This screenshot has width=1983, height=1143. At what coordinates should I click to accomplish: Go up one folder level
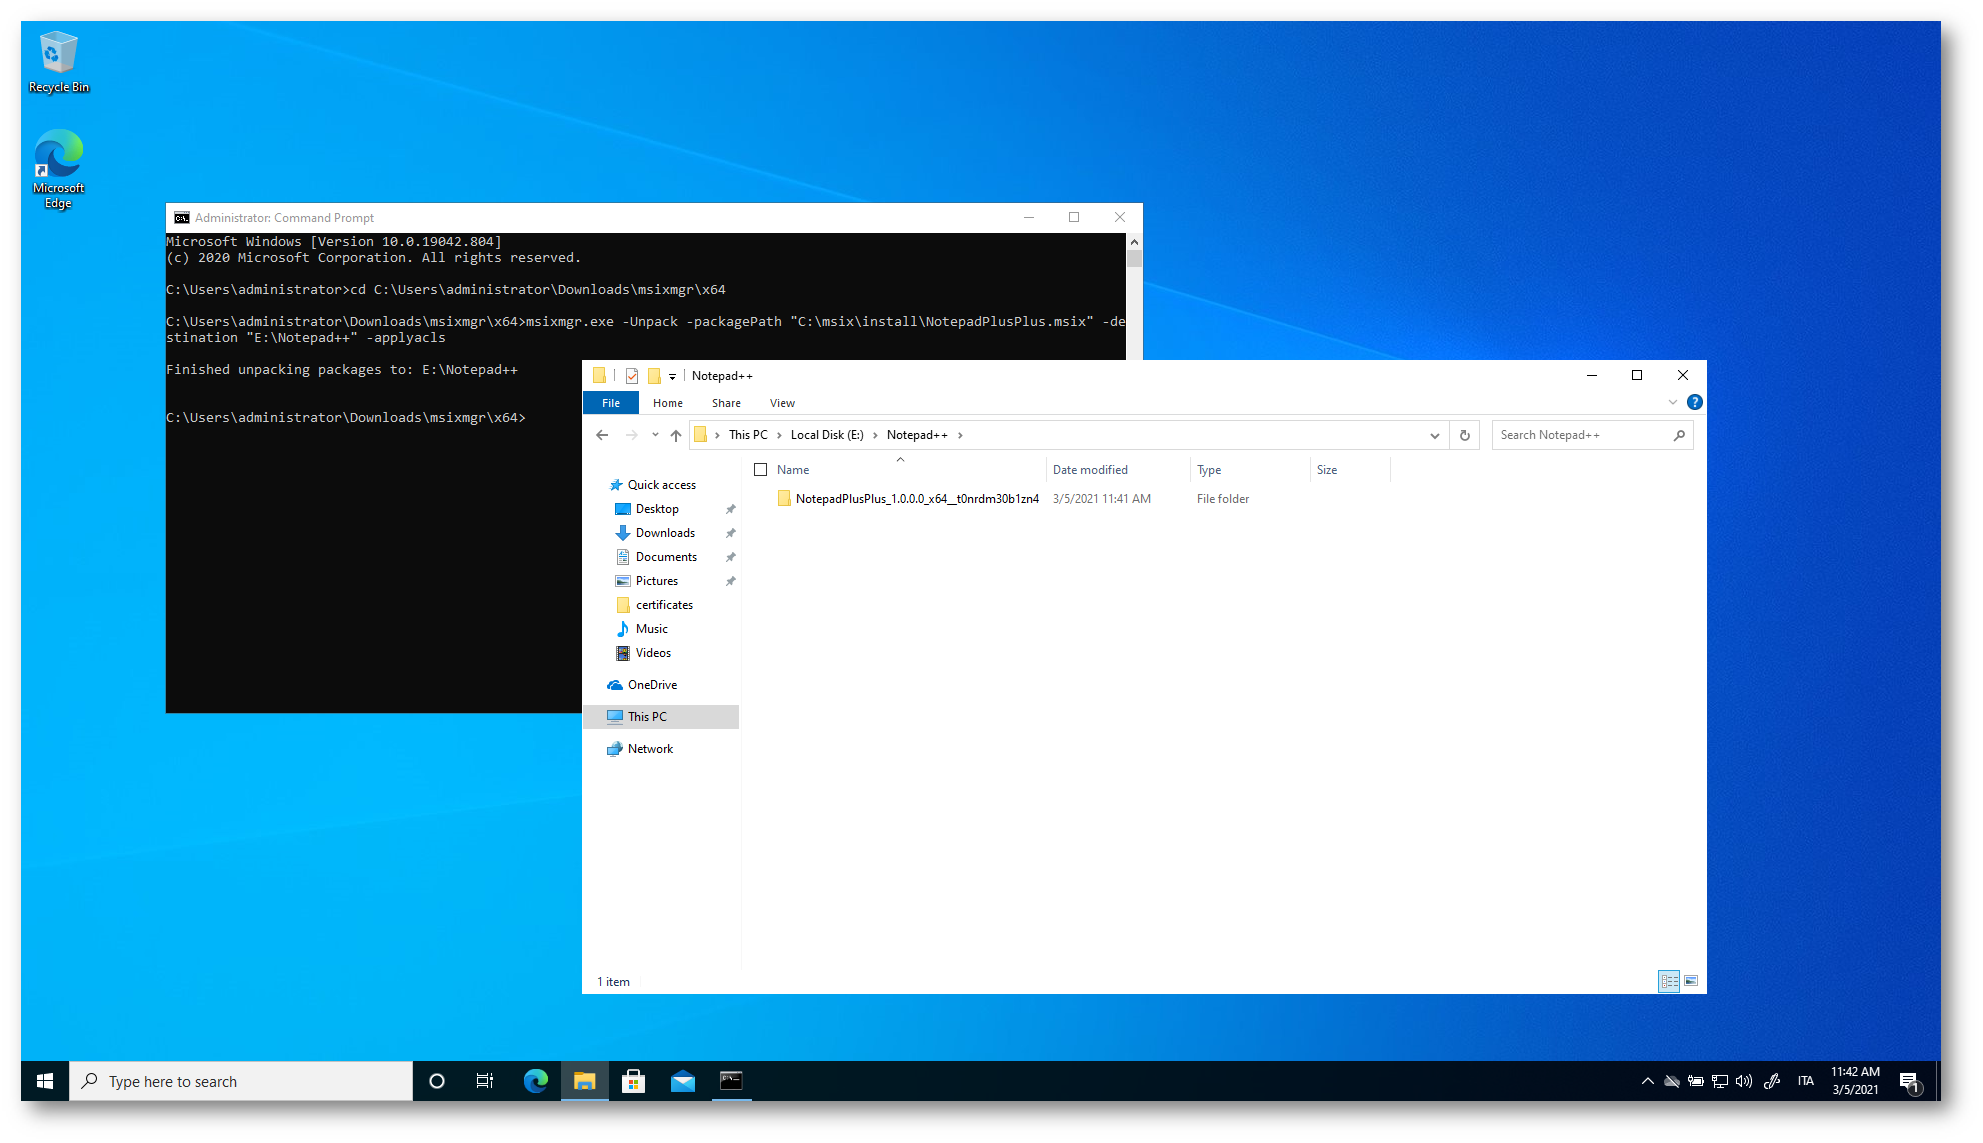(x=676, y=435)
